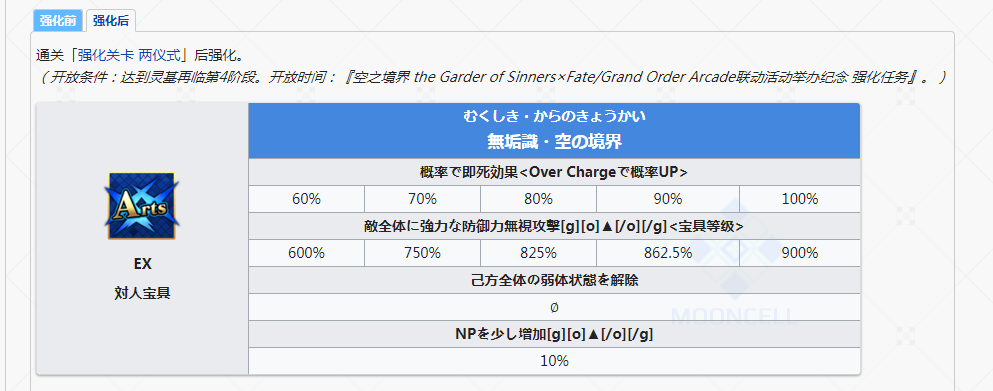Image resolution: width=993 pixels, height=391 pixels.
Task: Select the 70% probability cell
Action: tap(422, 199)
